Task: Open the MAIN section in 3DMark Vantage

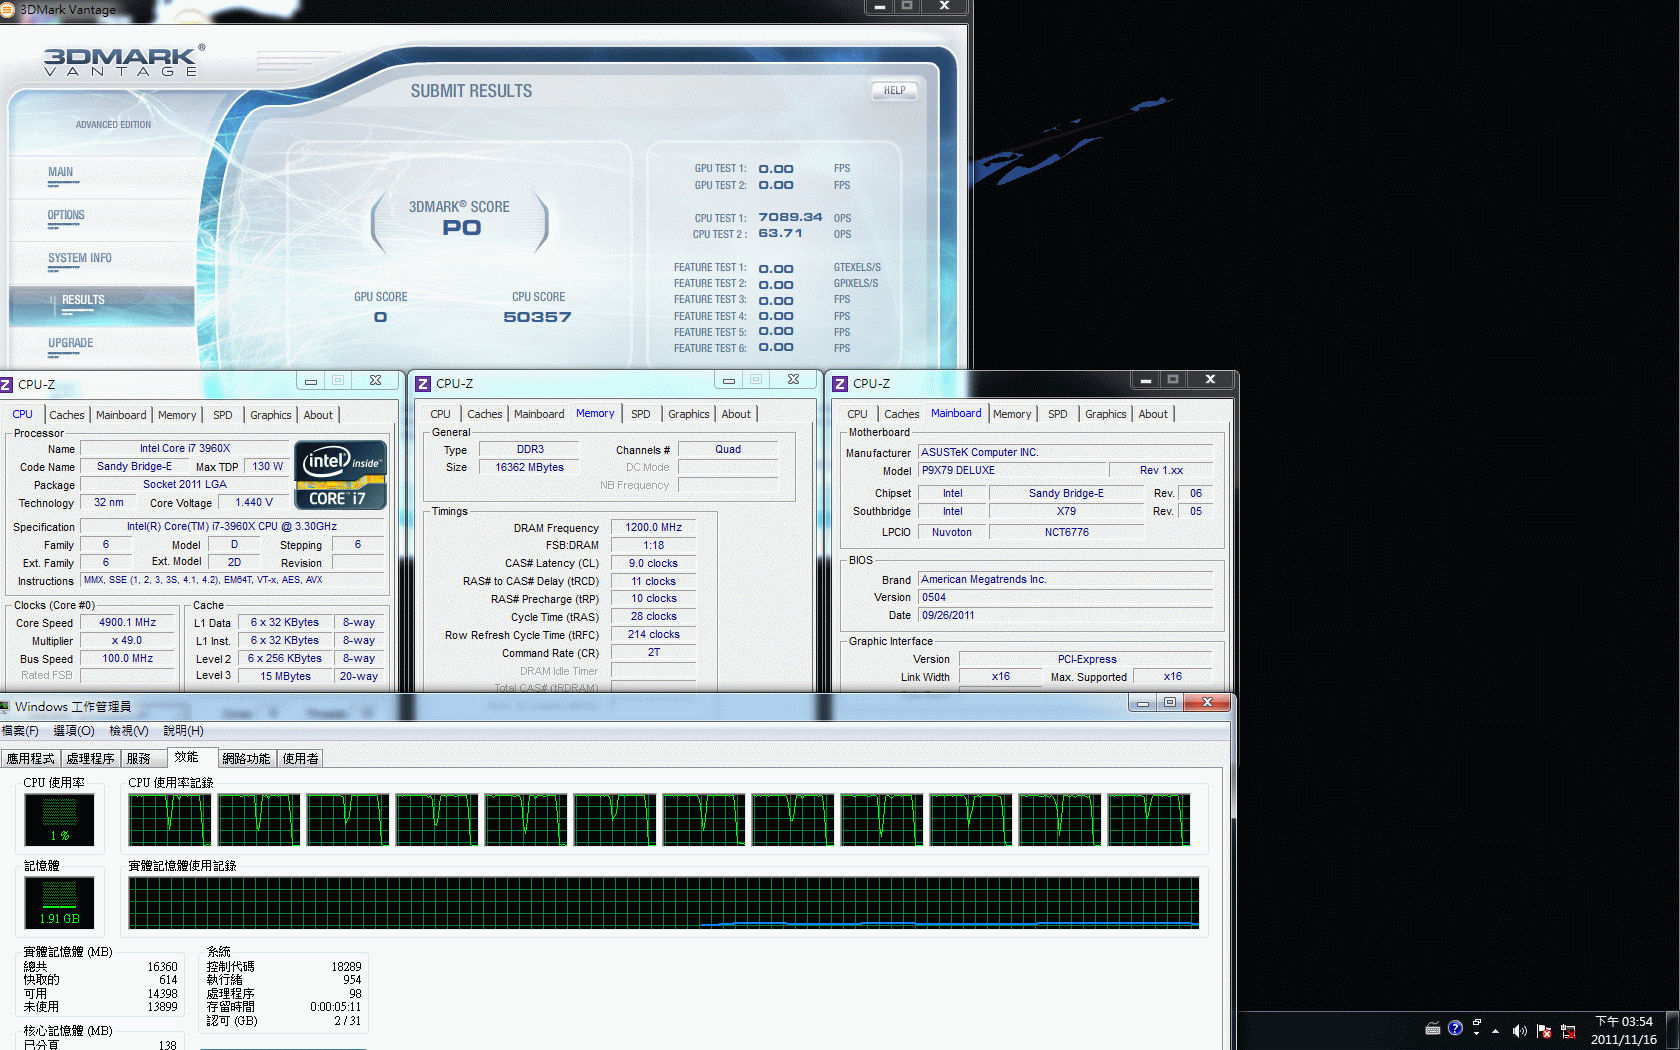Action: point(61,173)
